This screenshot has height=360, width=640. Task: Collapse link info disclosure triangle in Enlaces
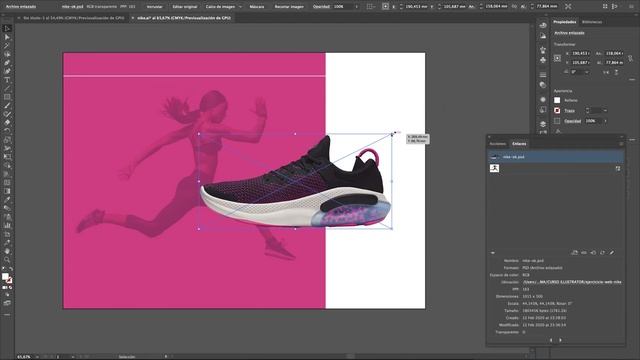(x=493, y=253)
